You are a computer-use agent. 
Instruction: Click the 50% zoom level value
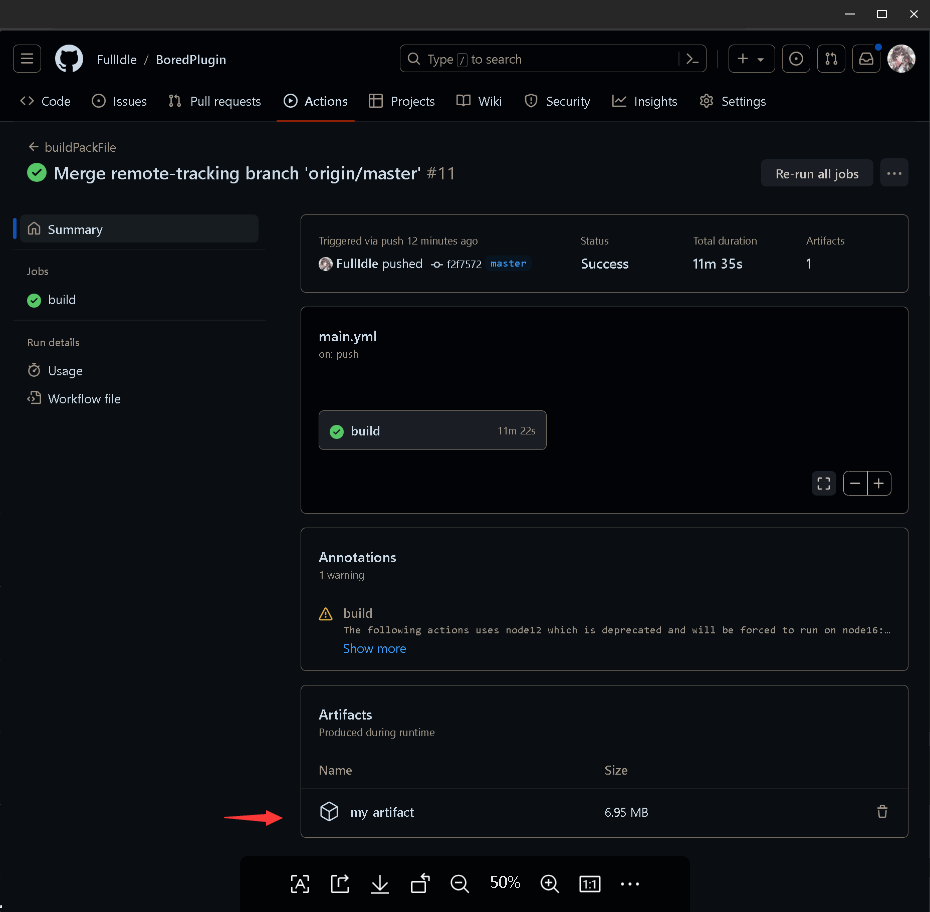pos(505,882)
